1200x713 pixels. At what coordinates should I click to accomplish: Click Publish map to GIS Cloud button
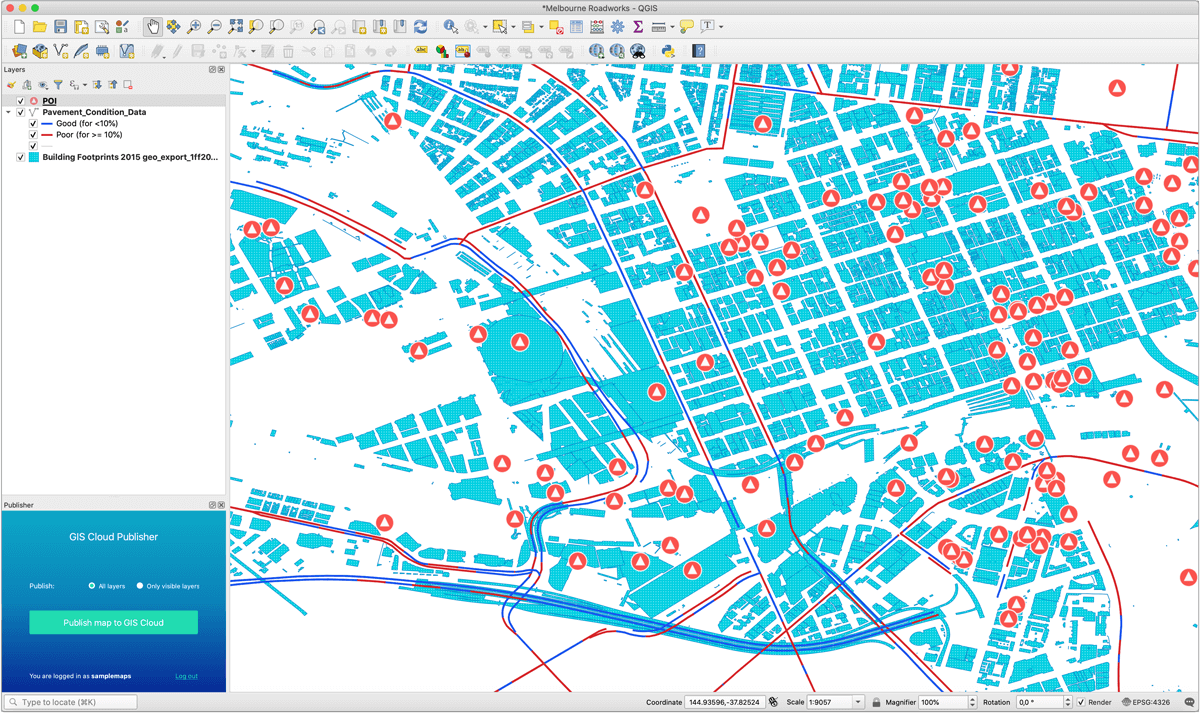pyautogui.click(x=113, y=622)
